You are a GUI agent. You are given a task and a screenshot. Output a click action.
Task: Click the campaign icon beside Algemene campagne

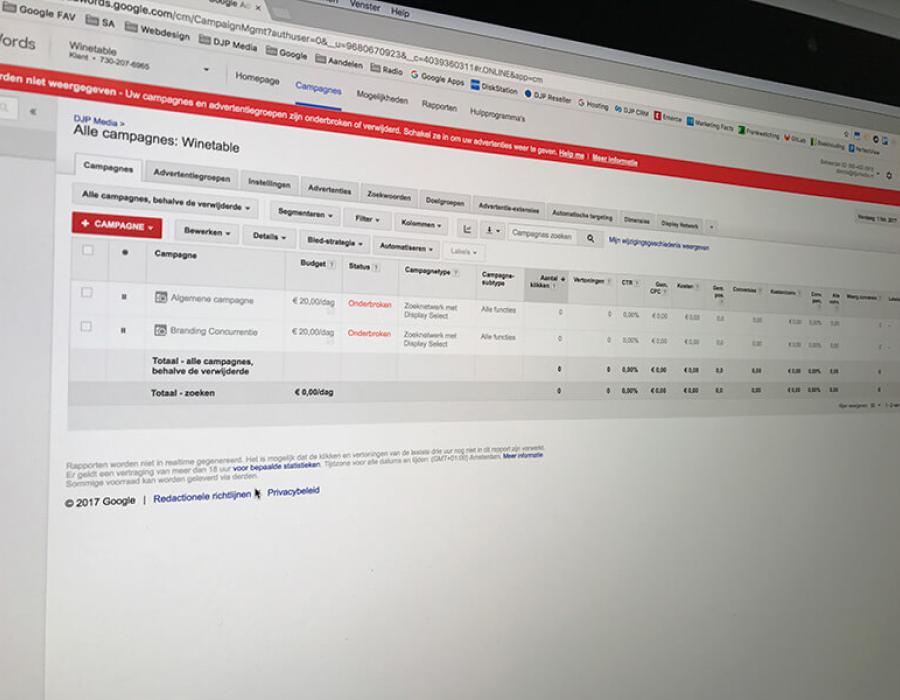[x=161, y=297]
